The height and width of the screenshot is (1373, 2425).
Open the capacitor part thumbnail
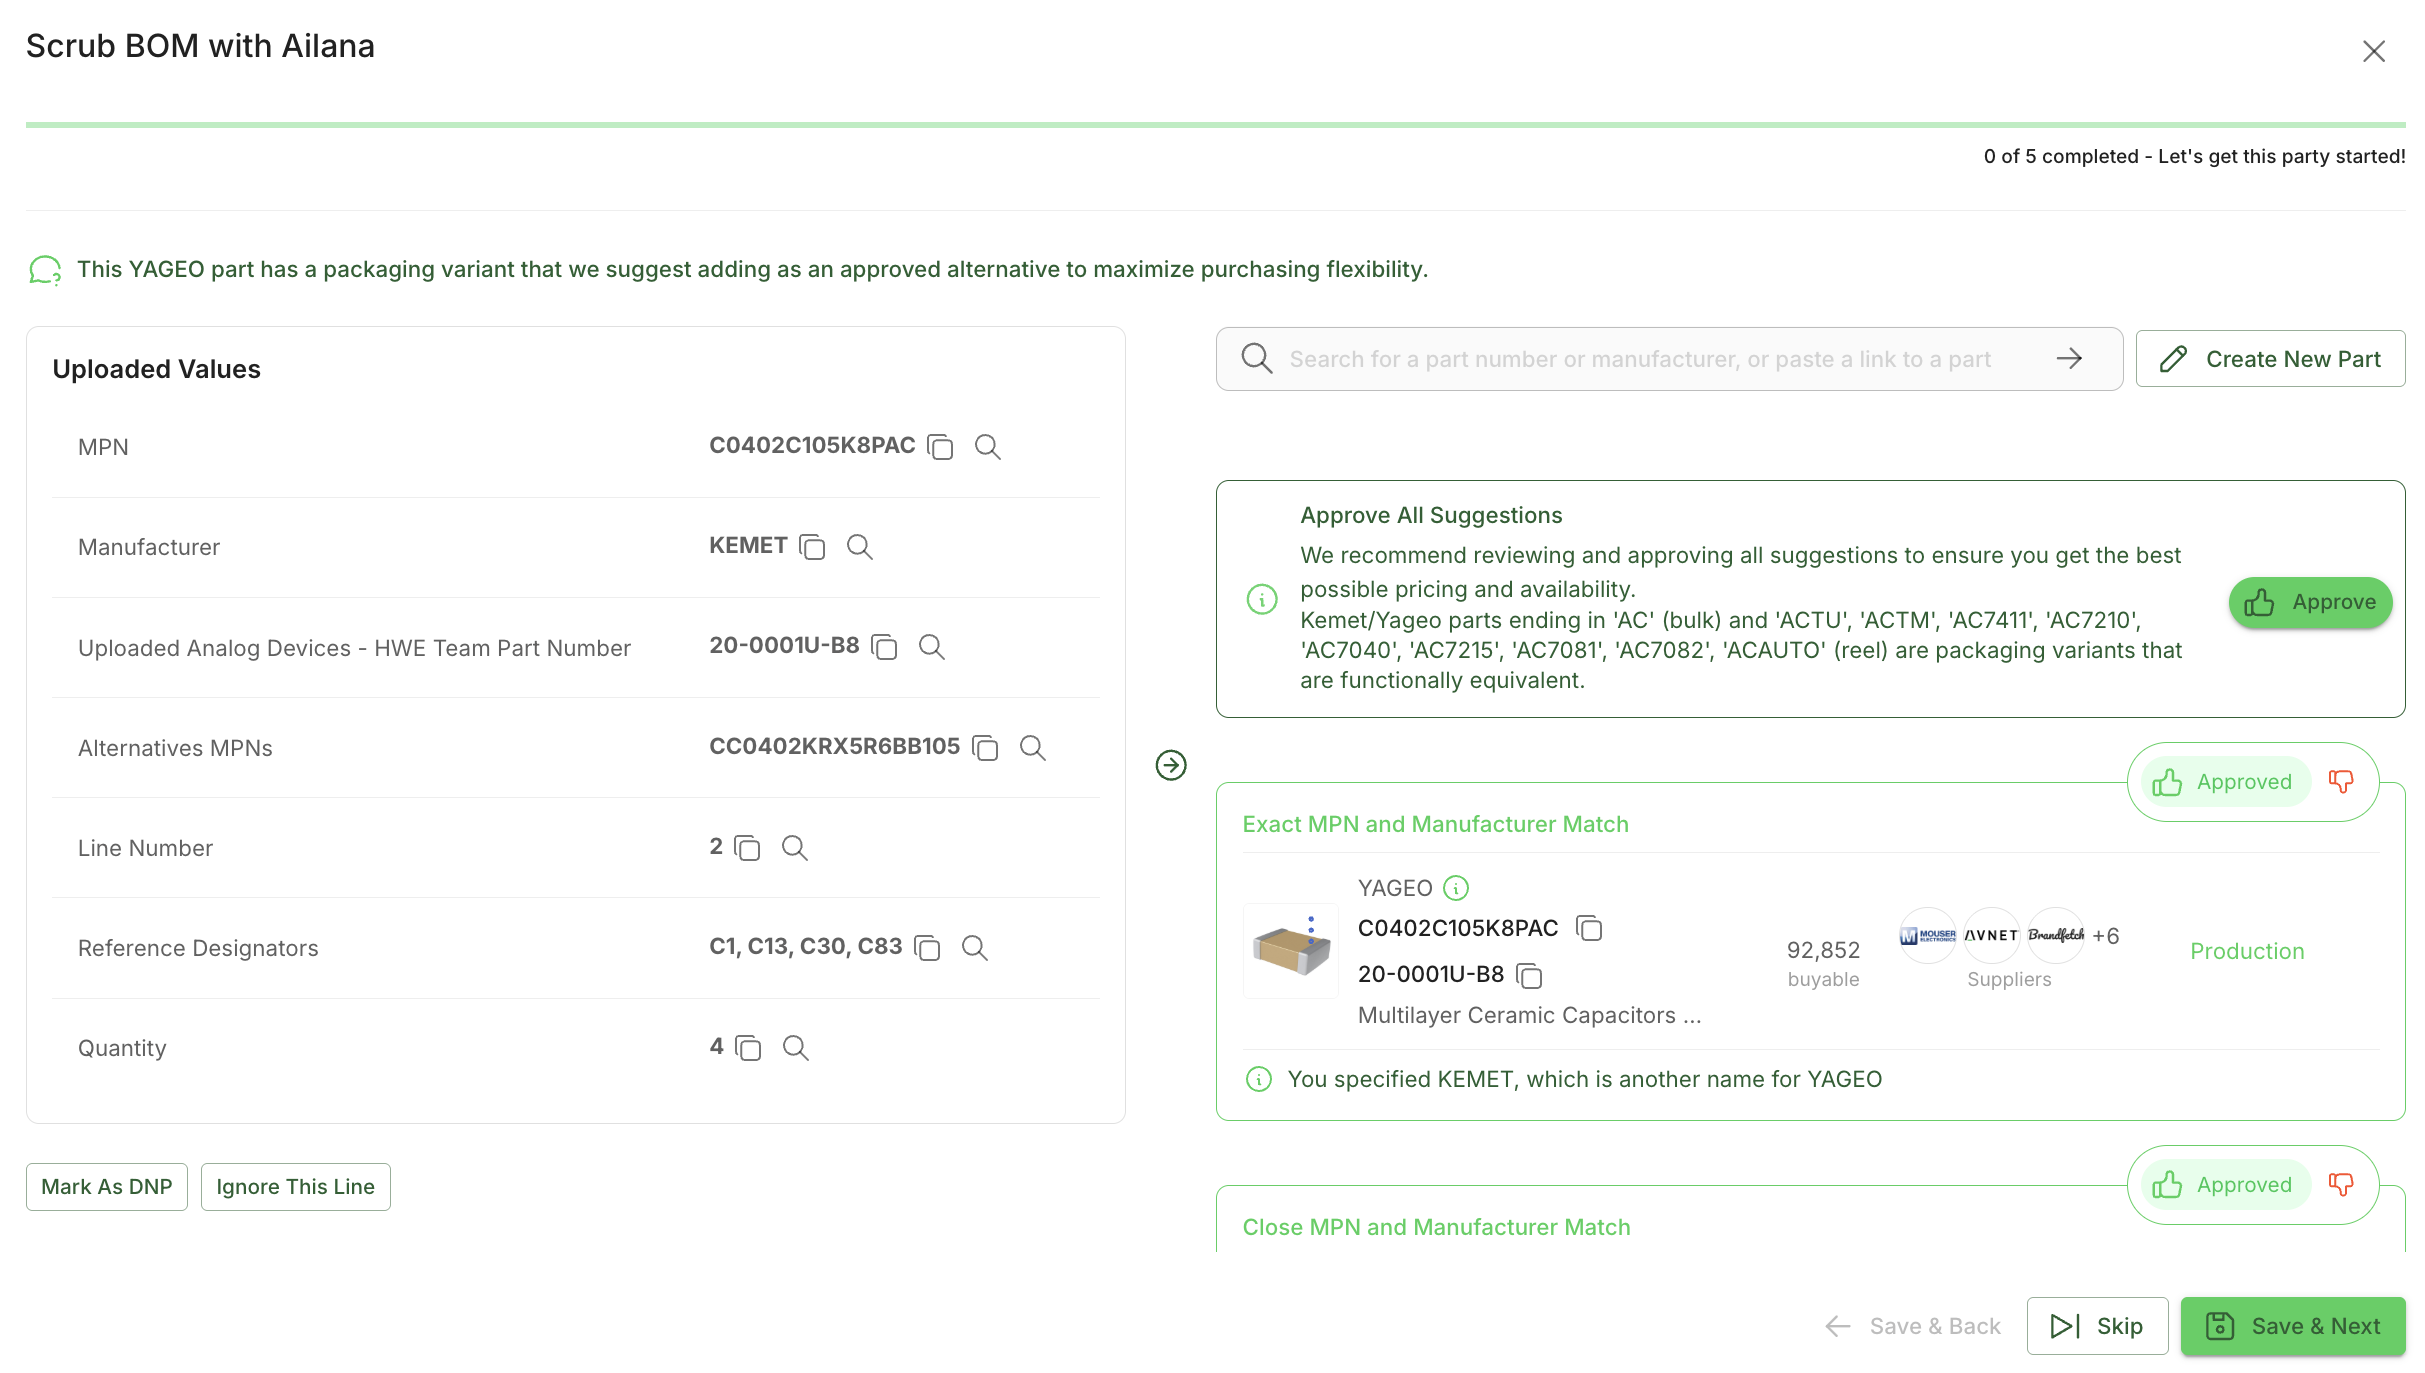click(1291, 951)
